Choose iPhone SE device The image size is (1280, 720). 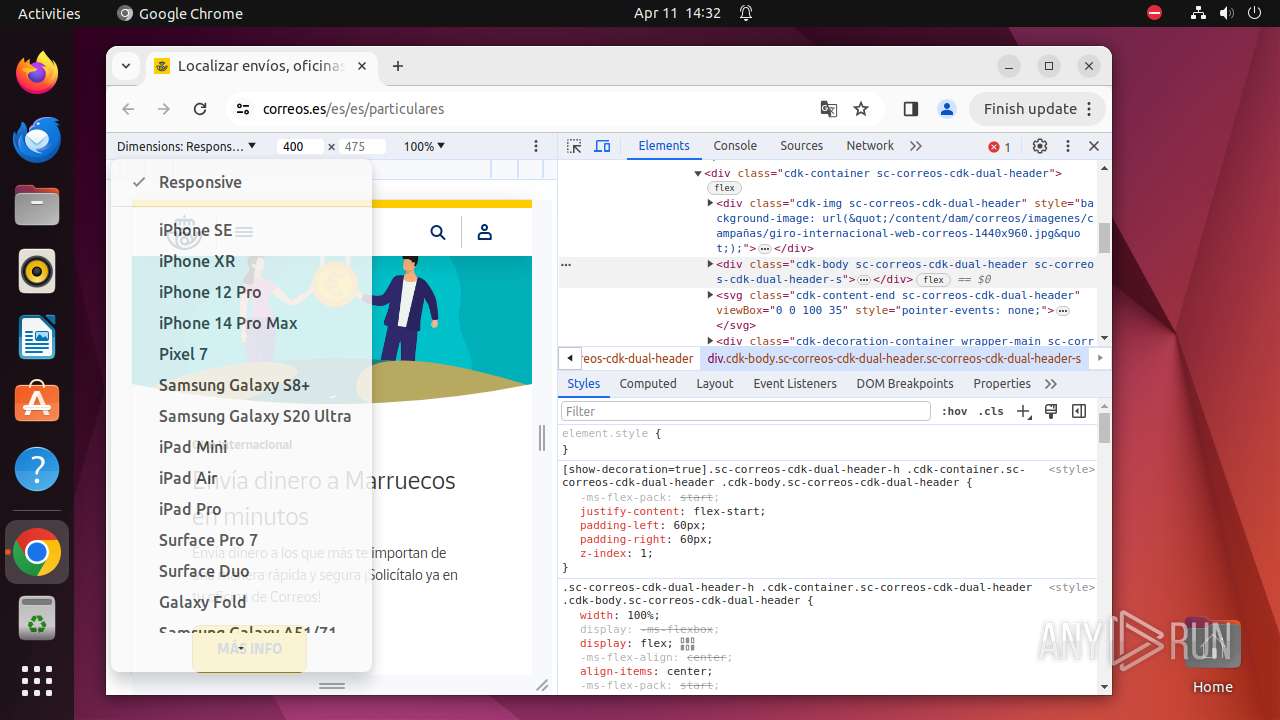[x=241, y=230]
